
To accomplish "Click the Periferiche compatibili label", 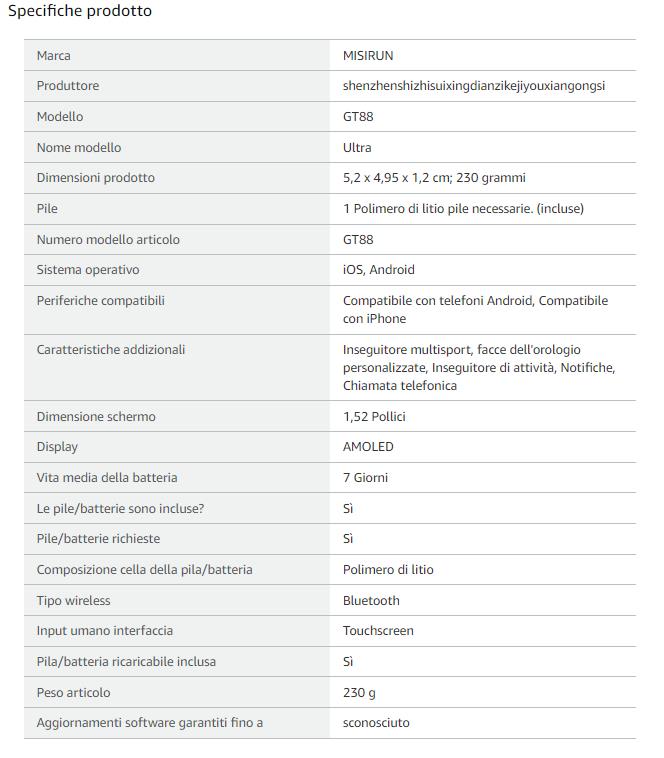I will 101,300.
